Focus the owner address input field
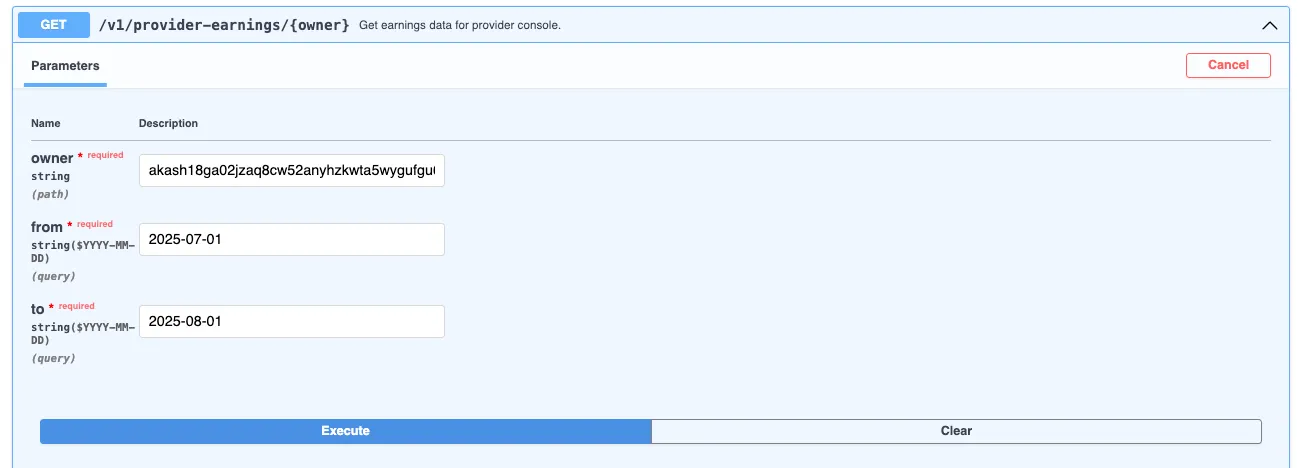This screenshot has width=1300, height=468. [x=291, y=171]
